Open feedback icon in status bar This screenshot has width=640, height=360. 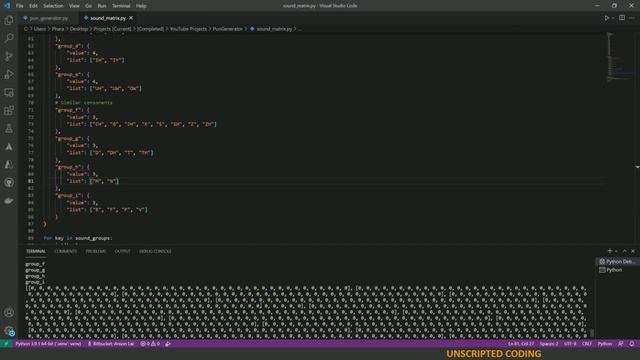(x=620, y=344)
